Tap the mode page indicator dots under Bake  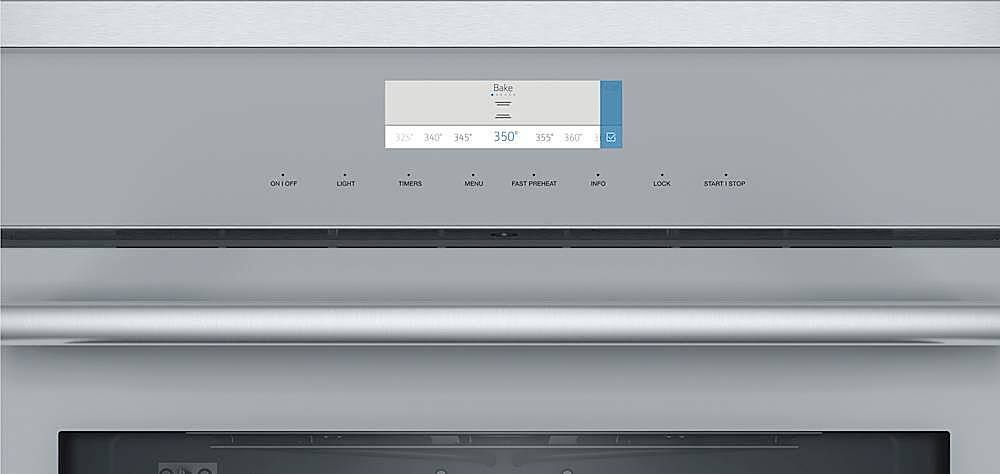(503, 95)
